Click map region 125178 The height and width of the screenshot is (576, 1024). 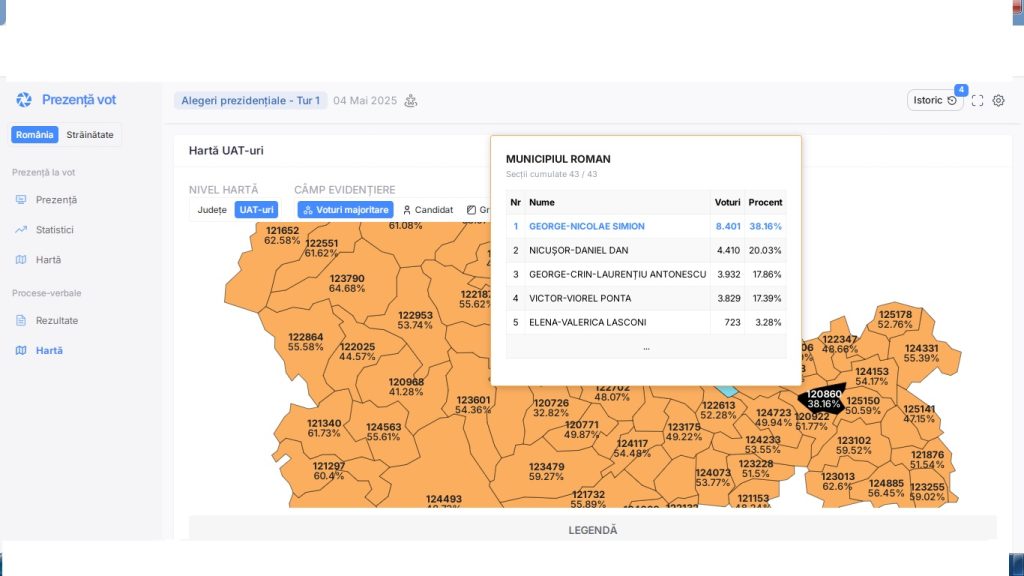tap(895, 319)
